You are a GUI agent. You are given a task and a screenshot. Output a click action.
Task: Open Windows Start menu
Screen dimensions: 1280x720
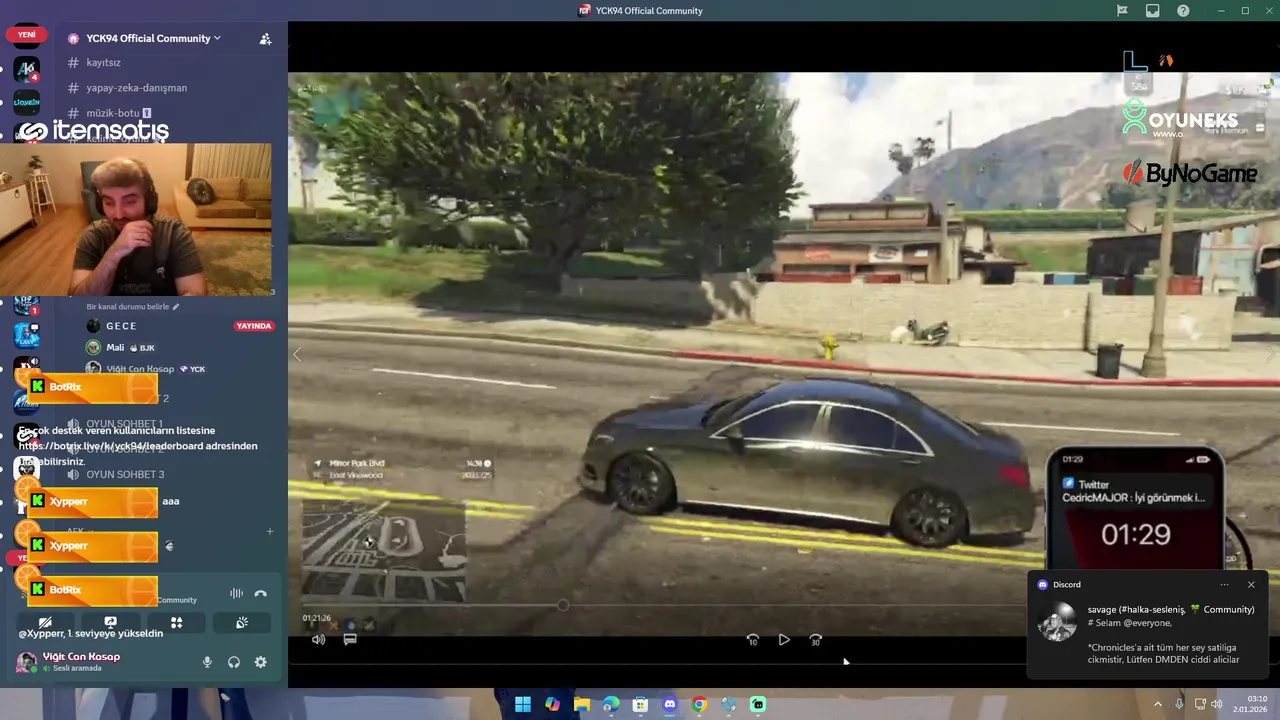[522, 704]
